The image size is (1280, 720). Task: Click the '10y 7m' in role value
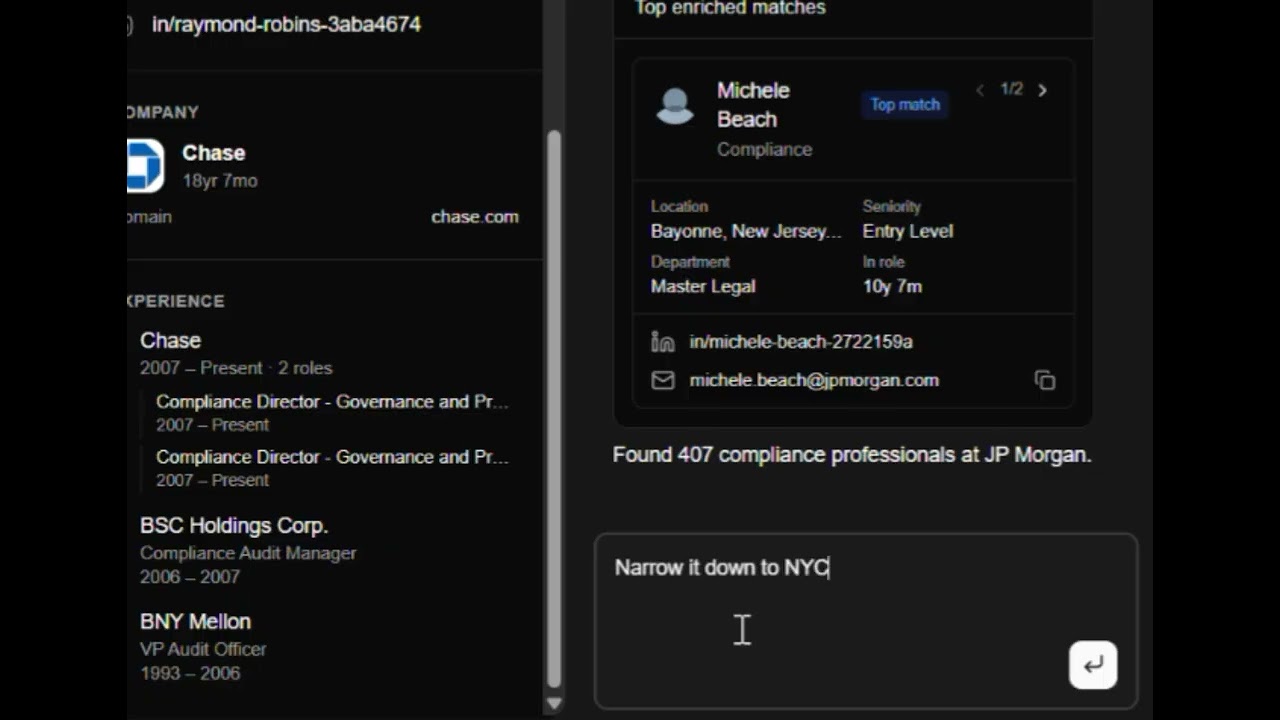pos(892,286)
